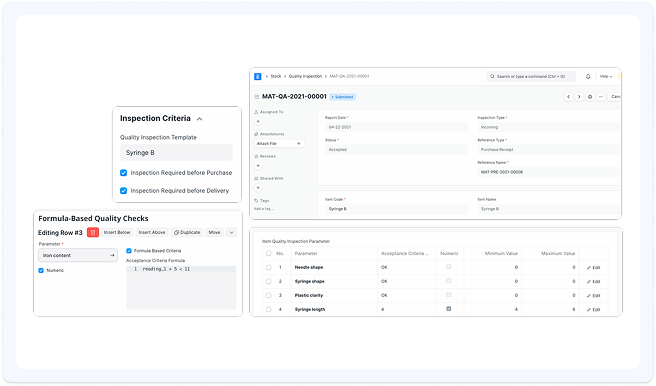
Task: Toggle sidebar with icon beside MAT-QA-2021-00001 title
Action: pos(256,97)
